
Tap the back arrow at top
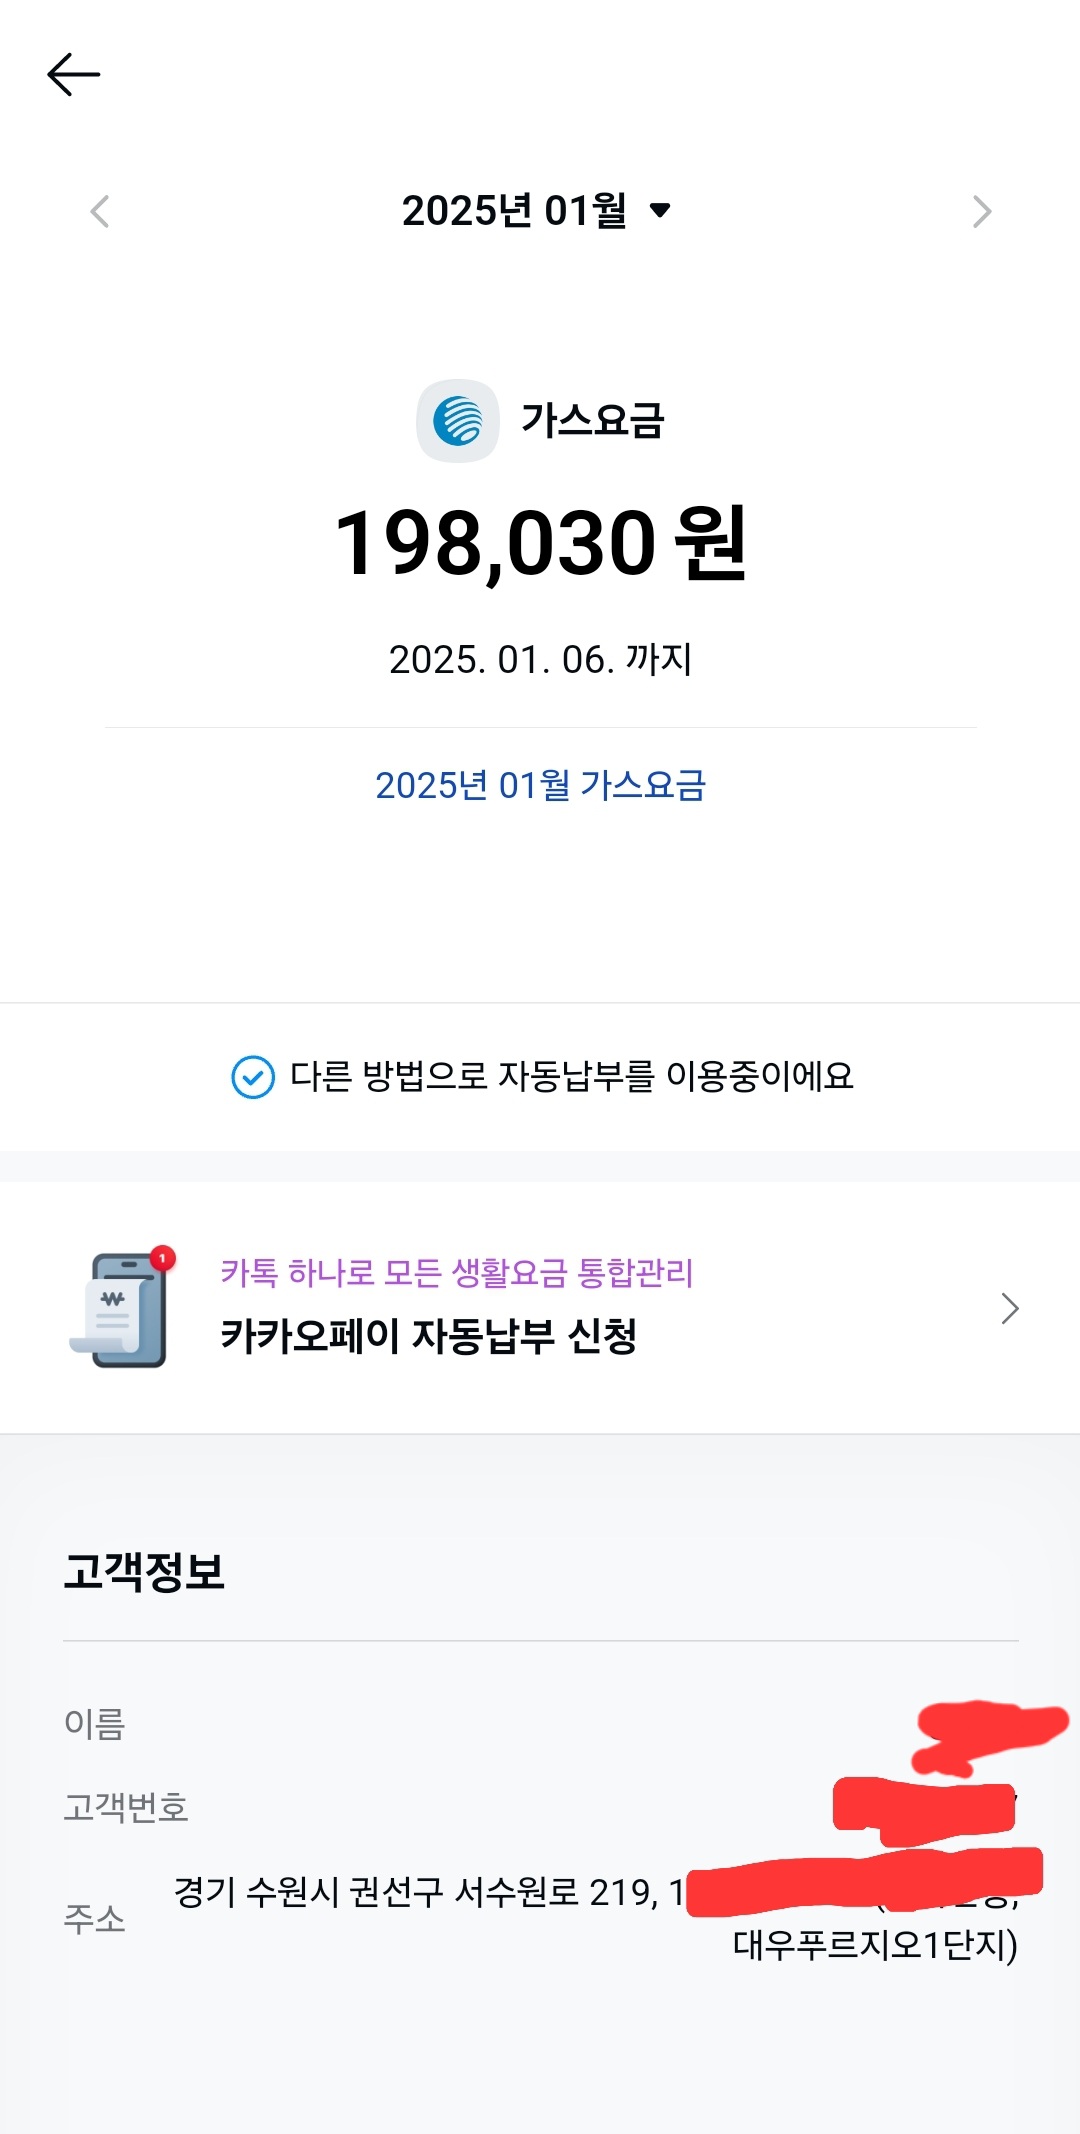[74, 75]
